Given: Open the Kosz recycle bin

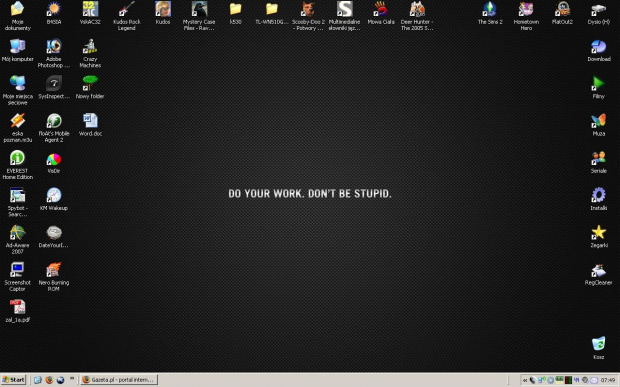Looking at the screenshot, I should pyautogui.click(x=599, y=348).
